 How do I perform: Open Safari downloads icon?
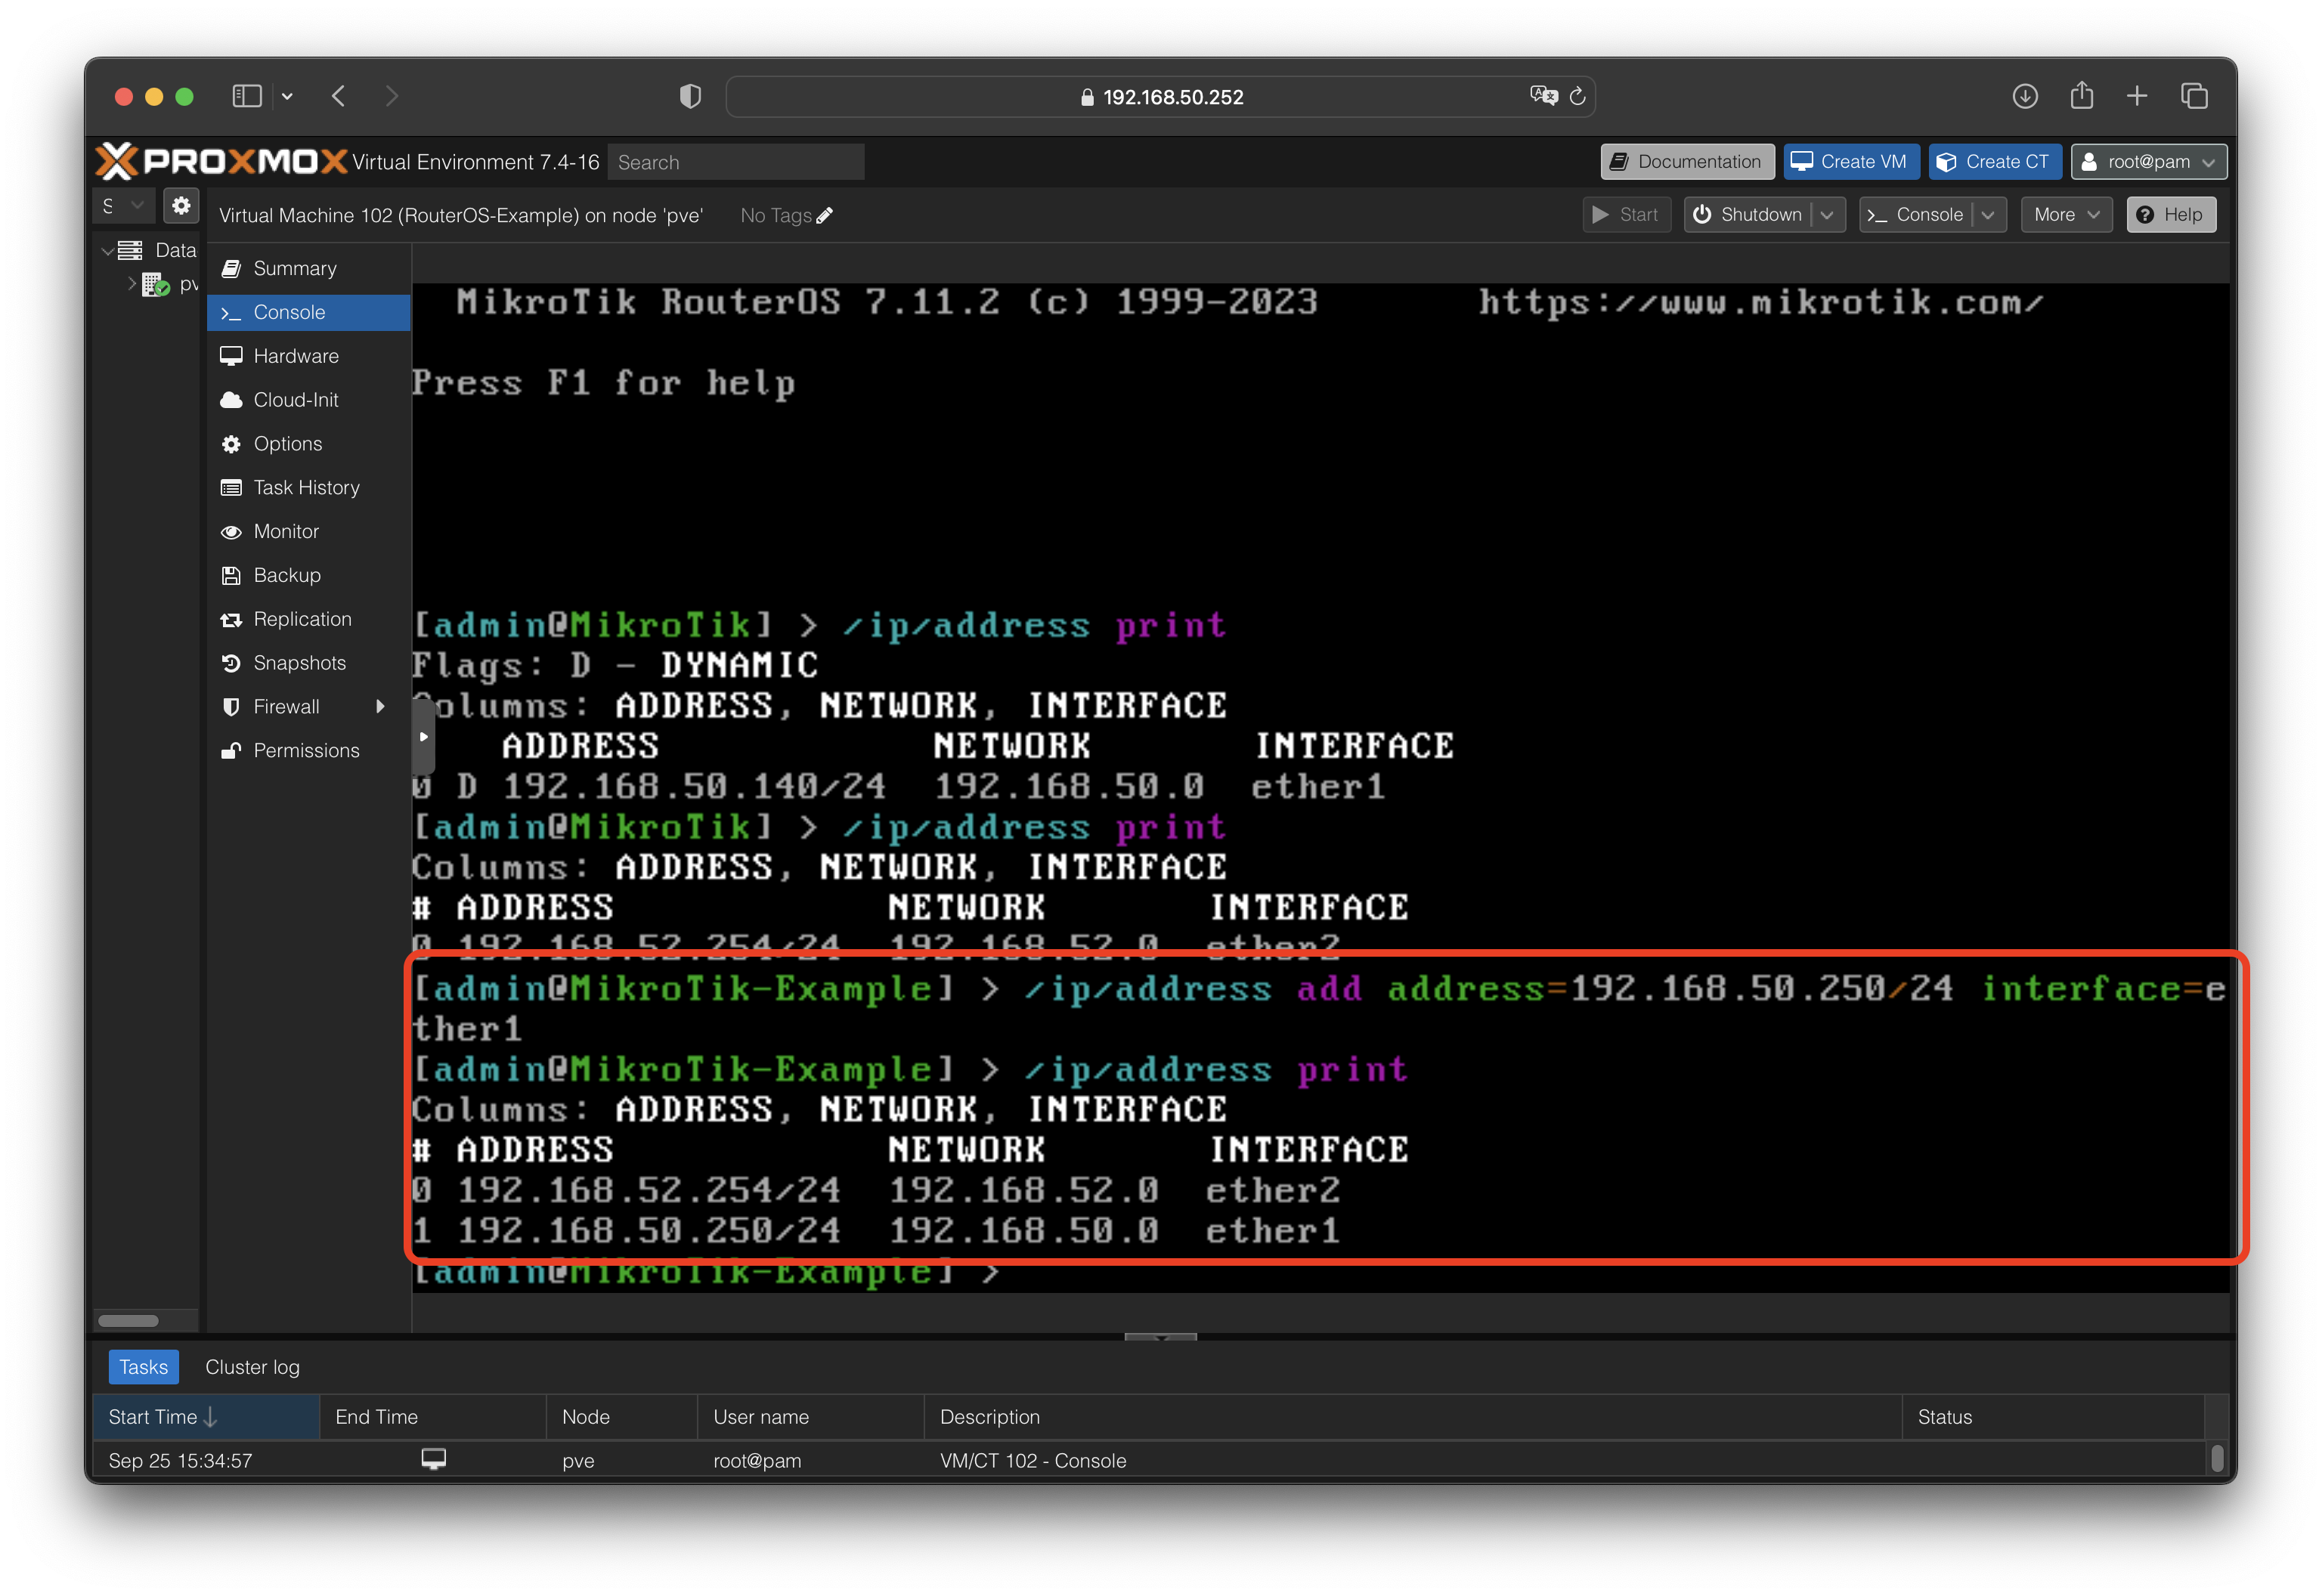[x=2025, y=96]
